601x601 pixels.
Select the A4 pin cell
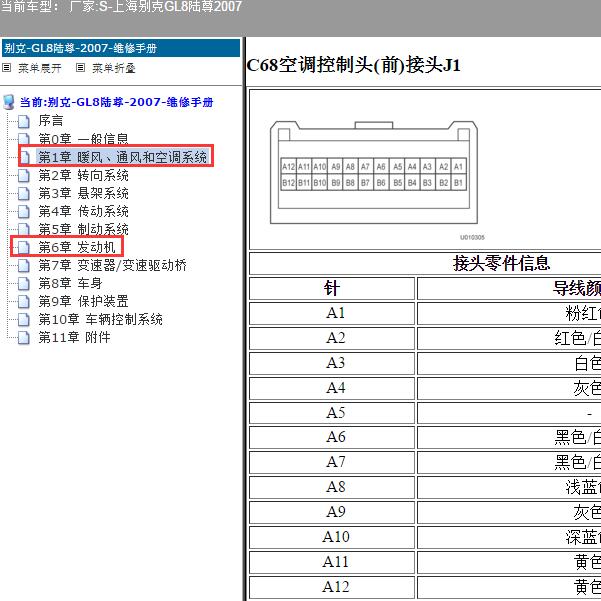click(x=332, y=388)
